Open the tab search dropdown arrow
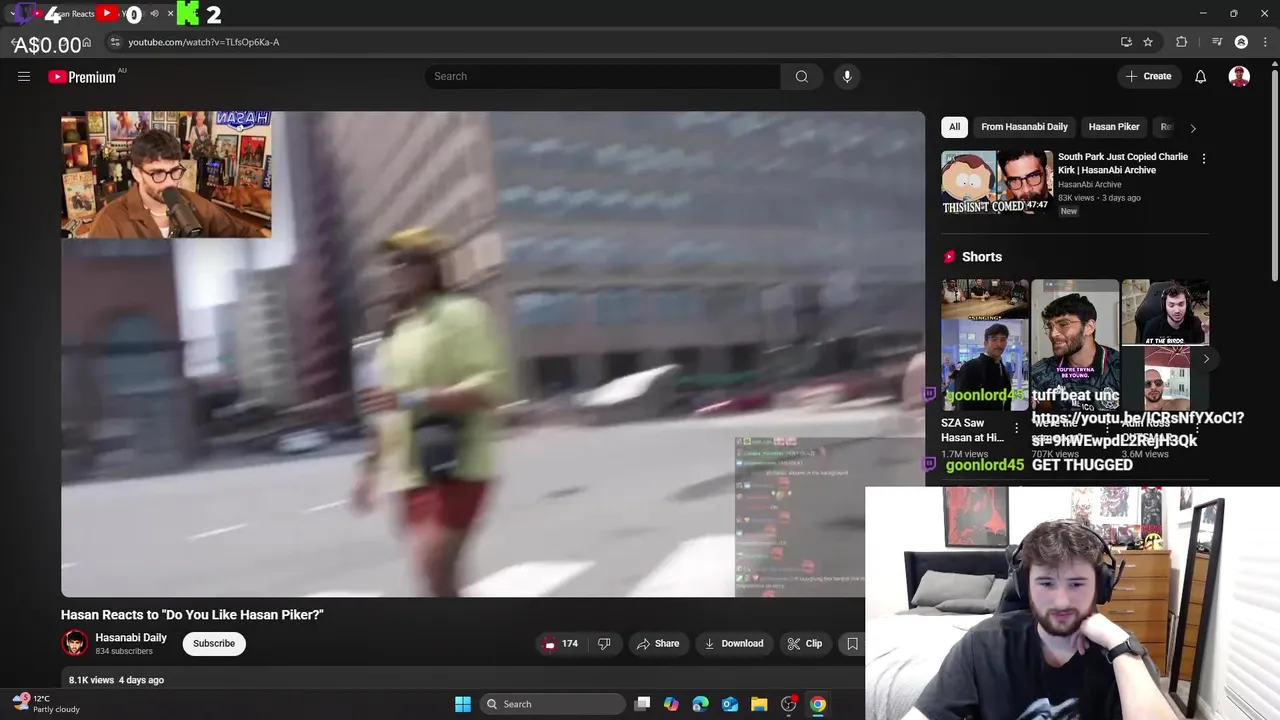The width and height of the screenshot is (1280, 720). [14, 14]
